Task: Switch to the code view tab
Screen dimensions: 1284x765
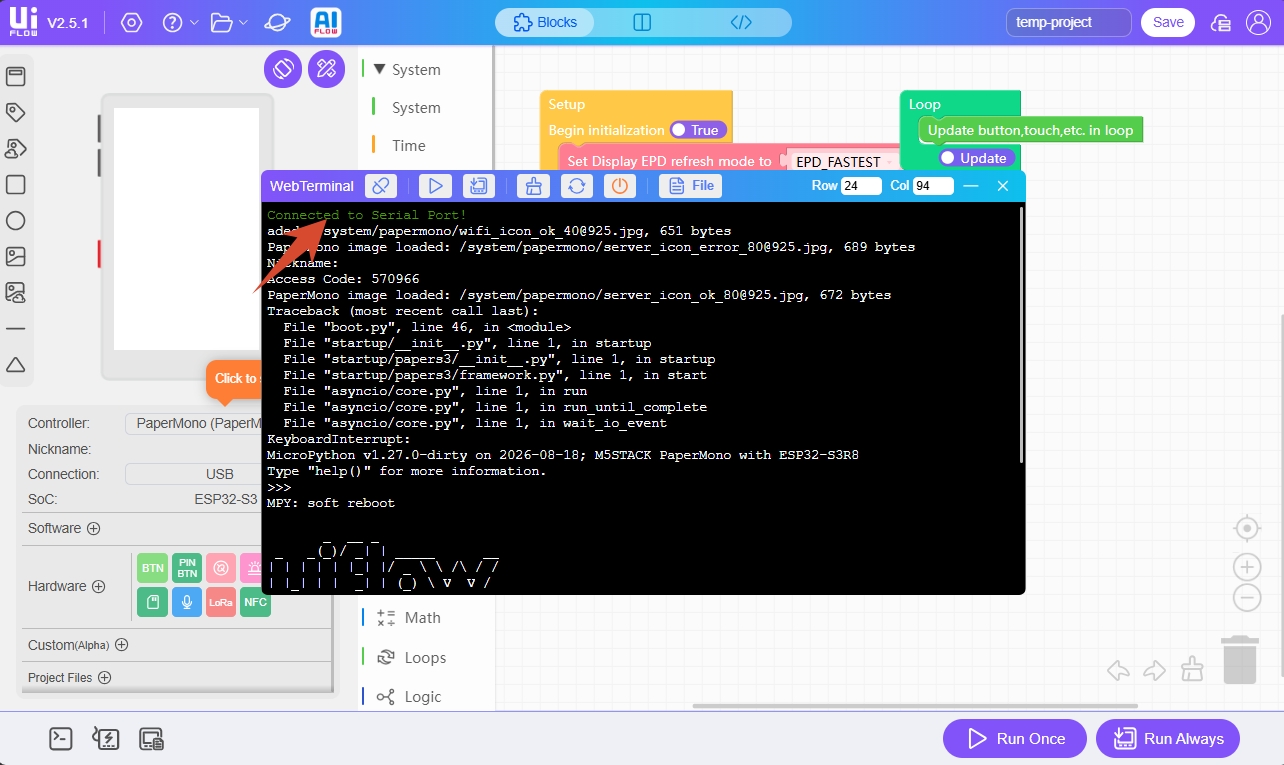Action: [741, 22]
